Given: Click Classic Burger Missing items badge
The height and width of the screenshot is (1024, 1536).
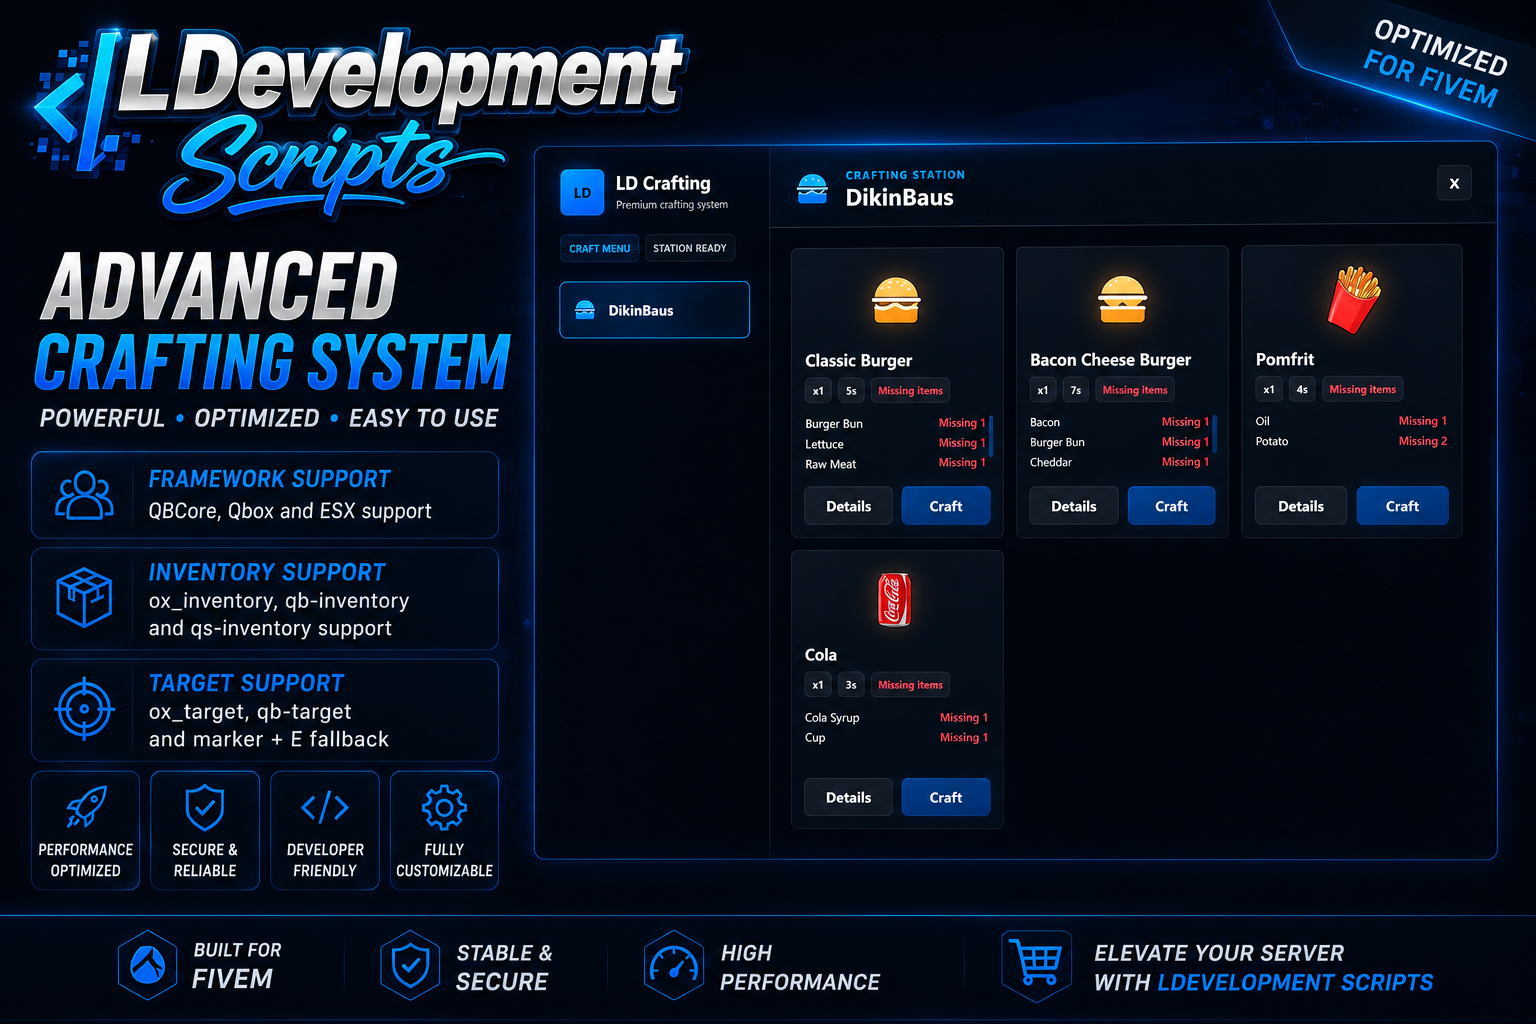Looking at the screenshot, I should [x=910, y=391].
